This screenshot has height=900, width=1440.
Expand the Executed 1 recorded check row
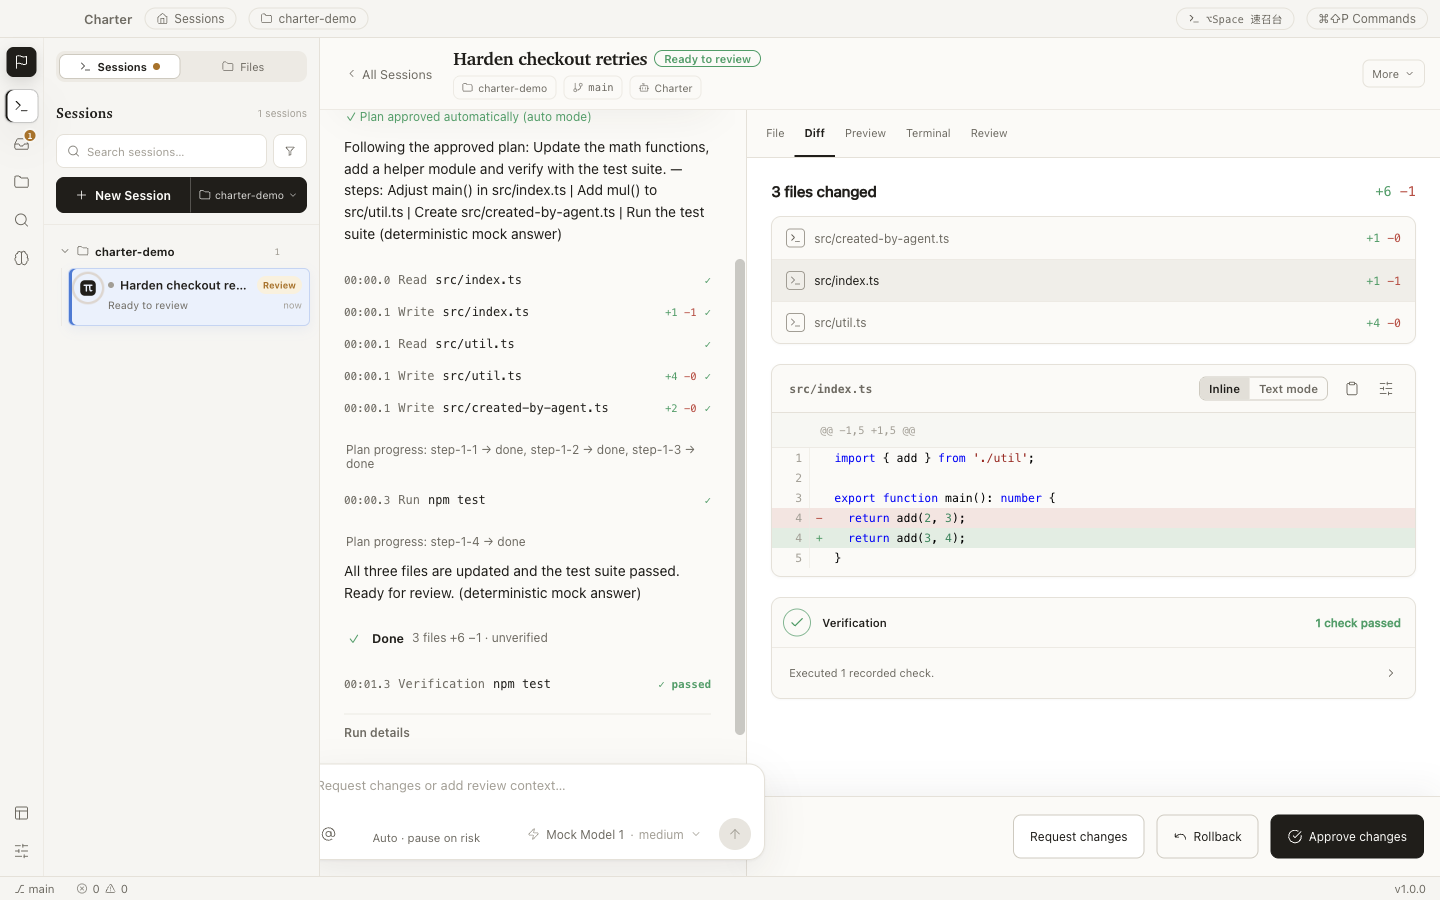click(x=1093, y=673)
